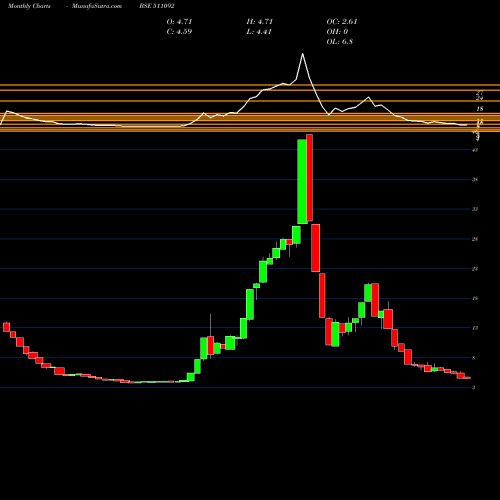Click the "OL: 6.8" reading

339,42
